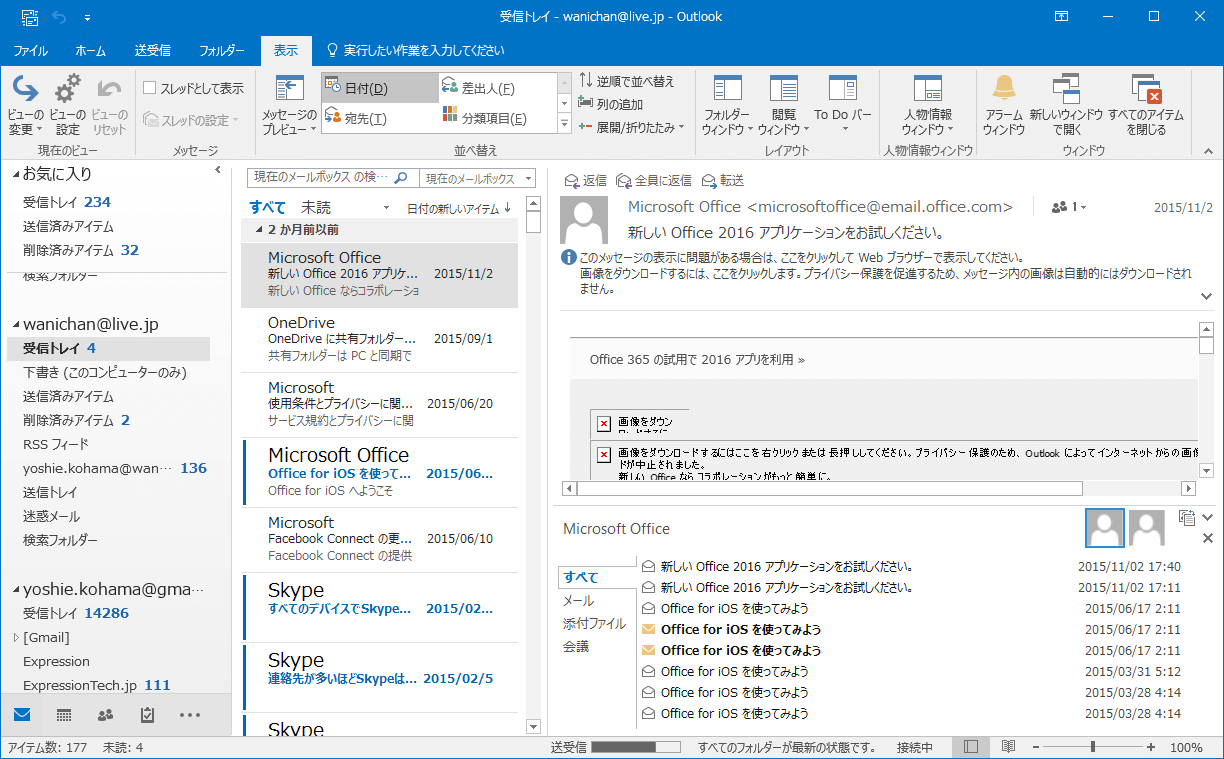This screenshot has height=759, width=1224.
Task: Open the sort-by newest date (日付の新しいアイテム) dropdown
Action: (x=459, y=209)
